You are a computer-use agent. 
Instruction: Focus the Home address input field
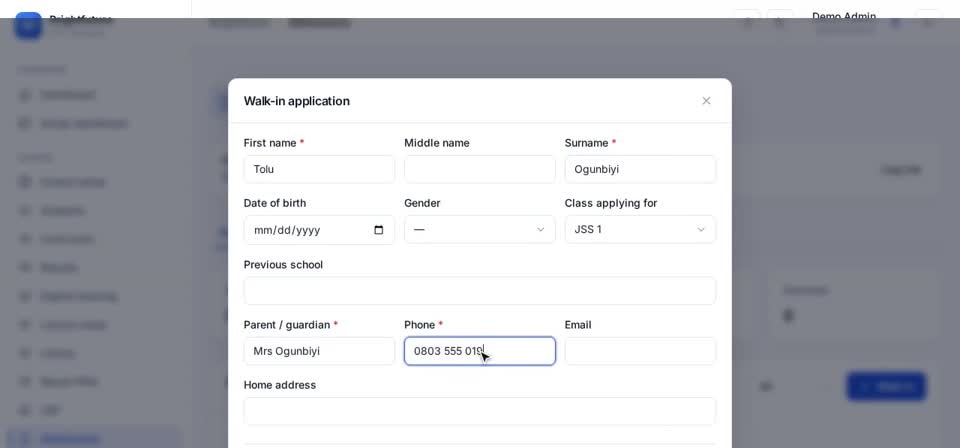[x=479, y=411]
